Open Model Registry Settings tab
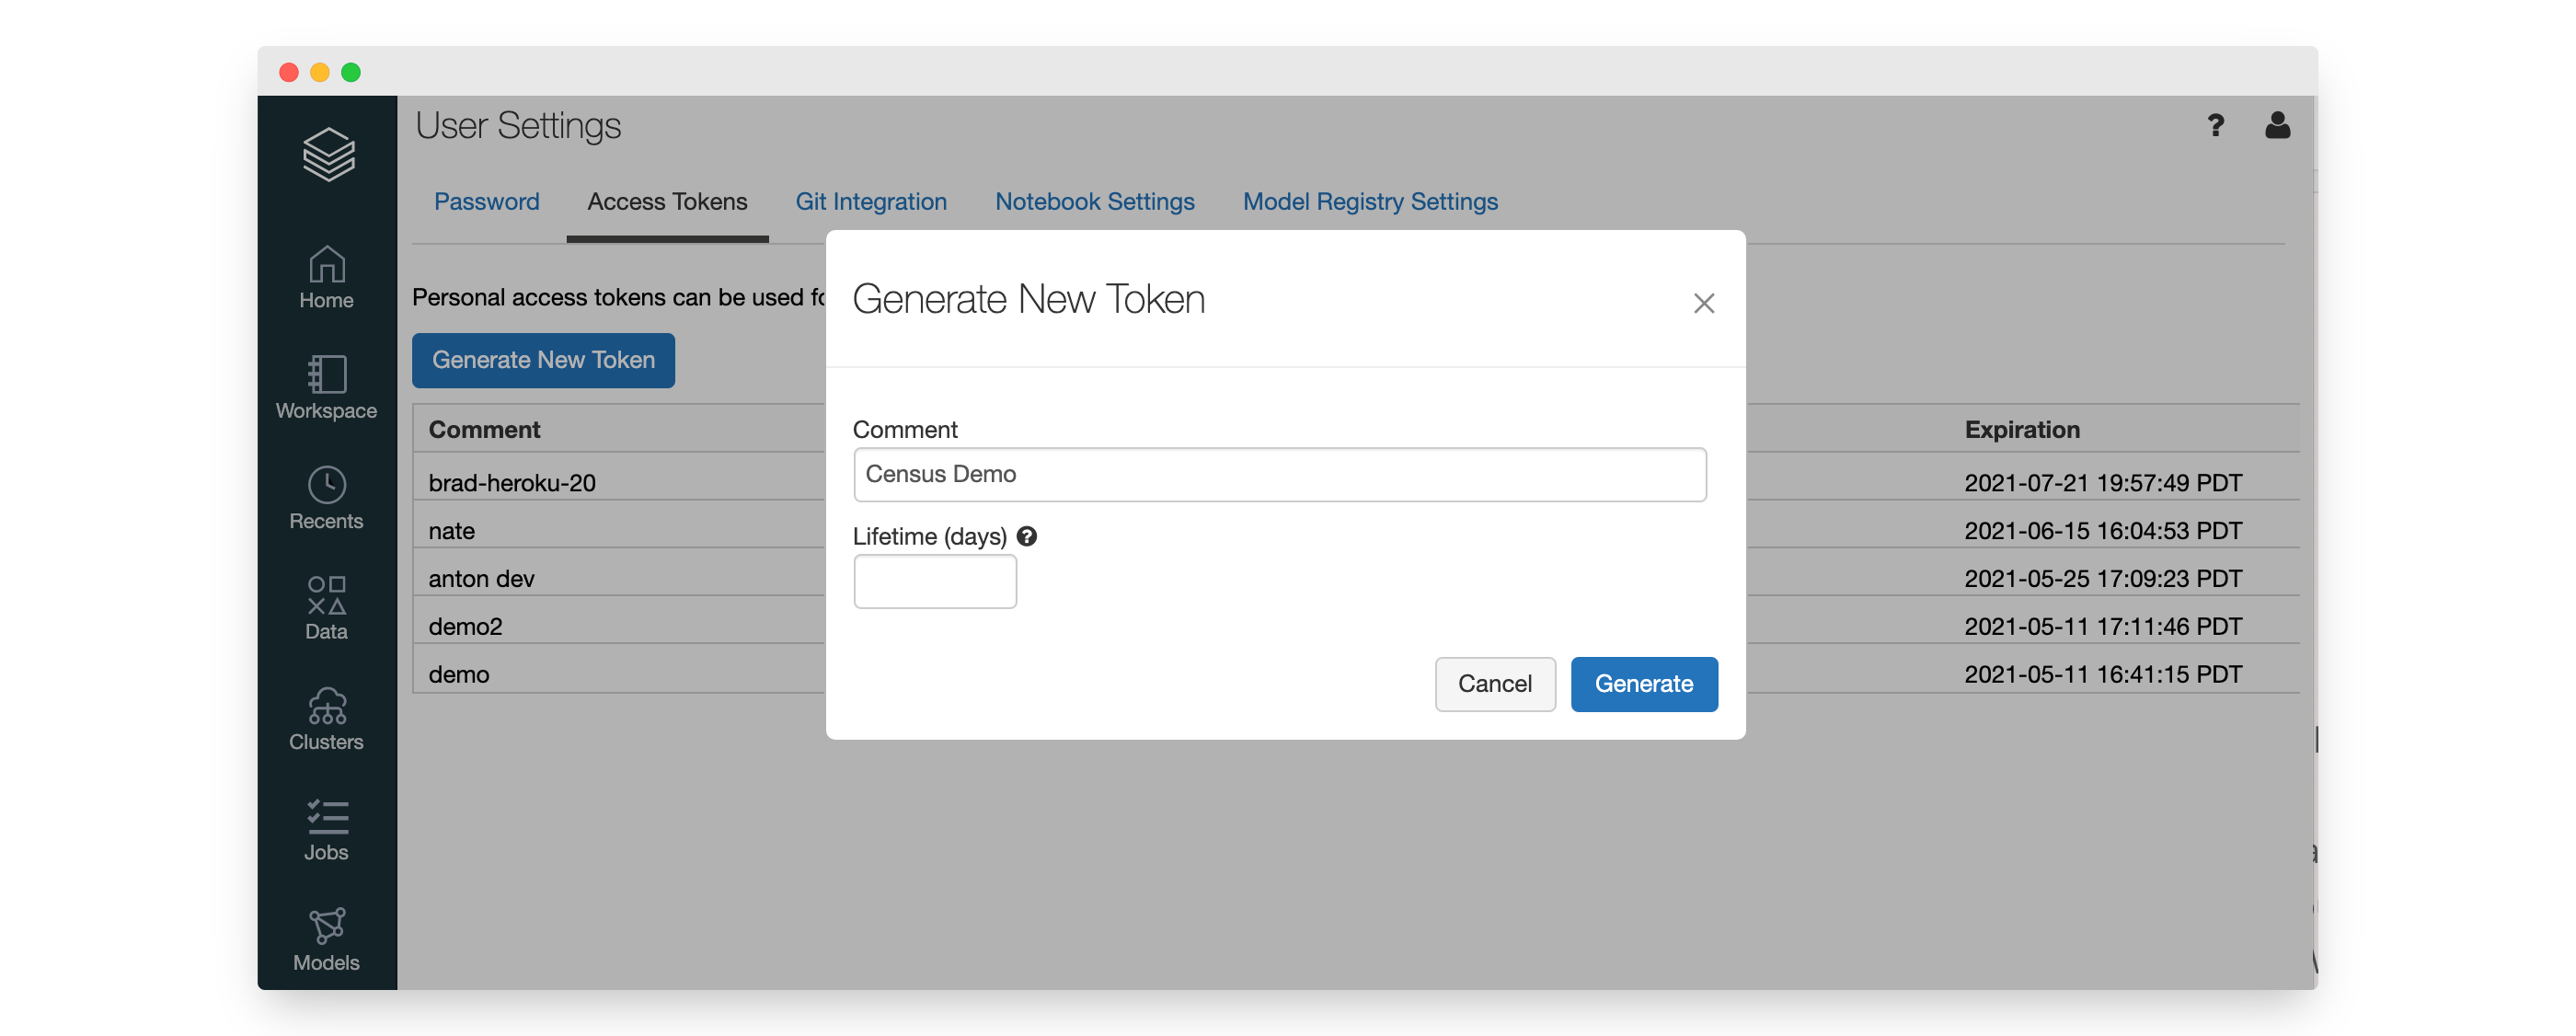This screenshot has width=2576, height=1036. pos(1369,202)
